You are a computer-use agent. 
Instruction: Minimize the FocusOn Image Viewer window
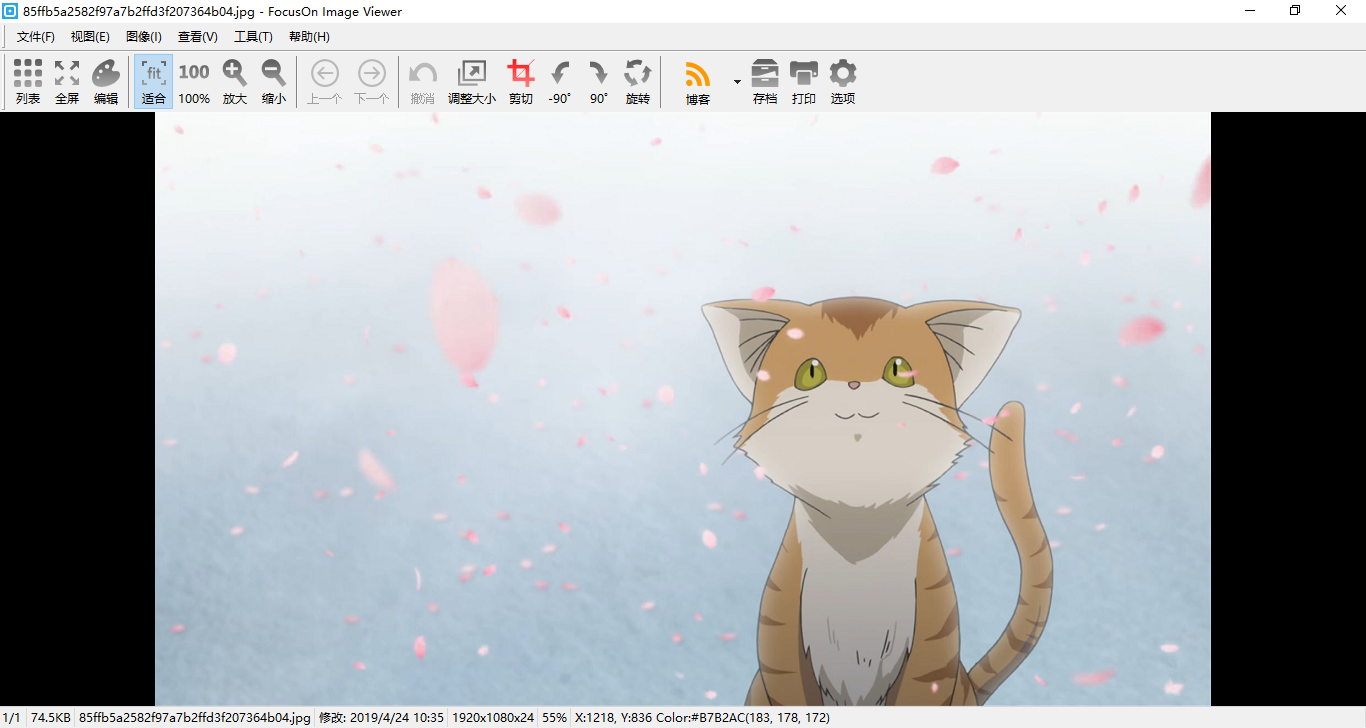click(x=1250, y=11)
